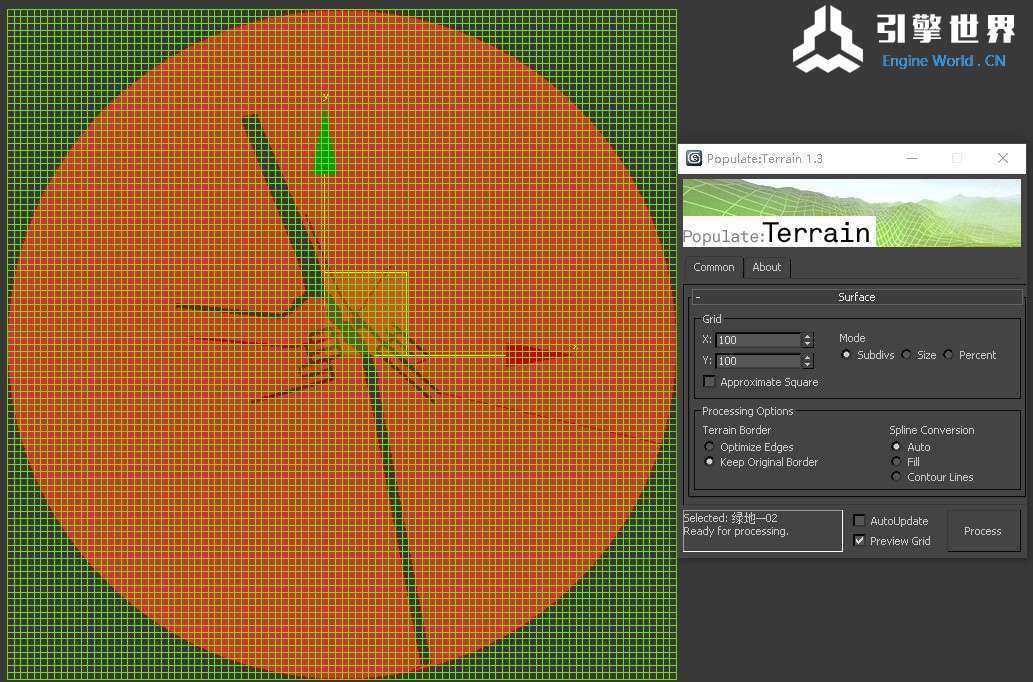Collapse the Surface rollout header
Image resolution: width=1033 pixels, height=682 pixels.
[856, 297]
